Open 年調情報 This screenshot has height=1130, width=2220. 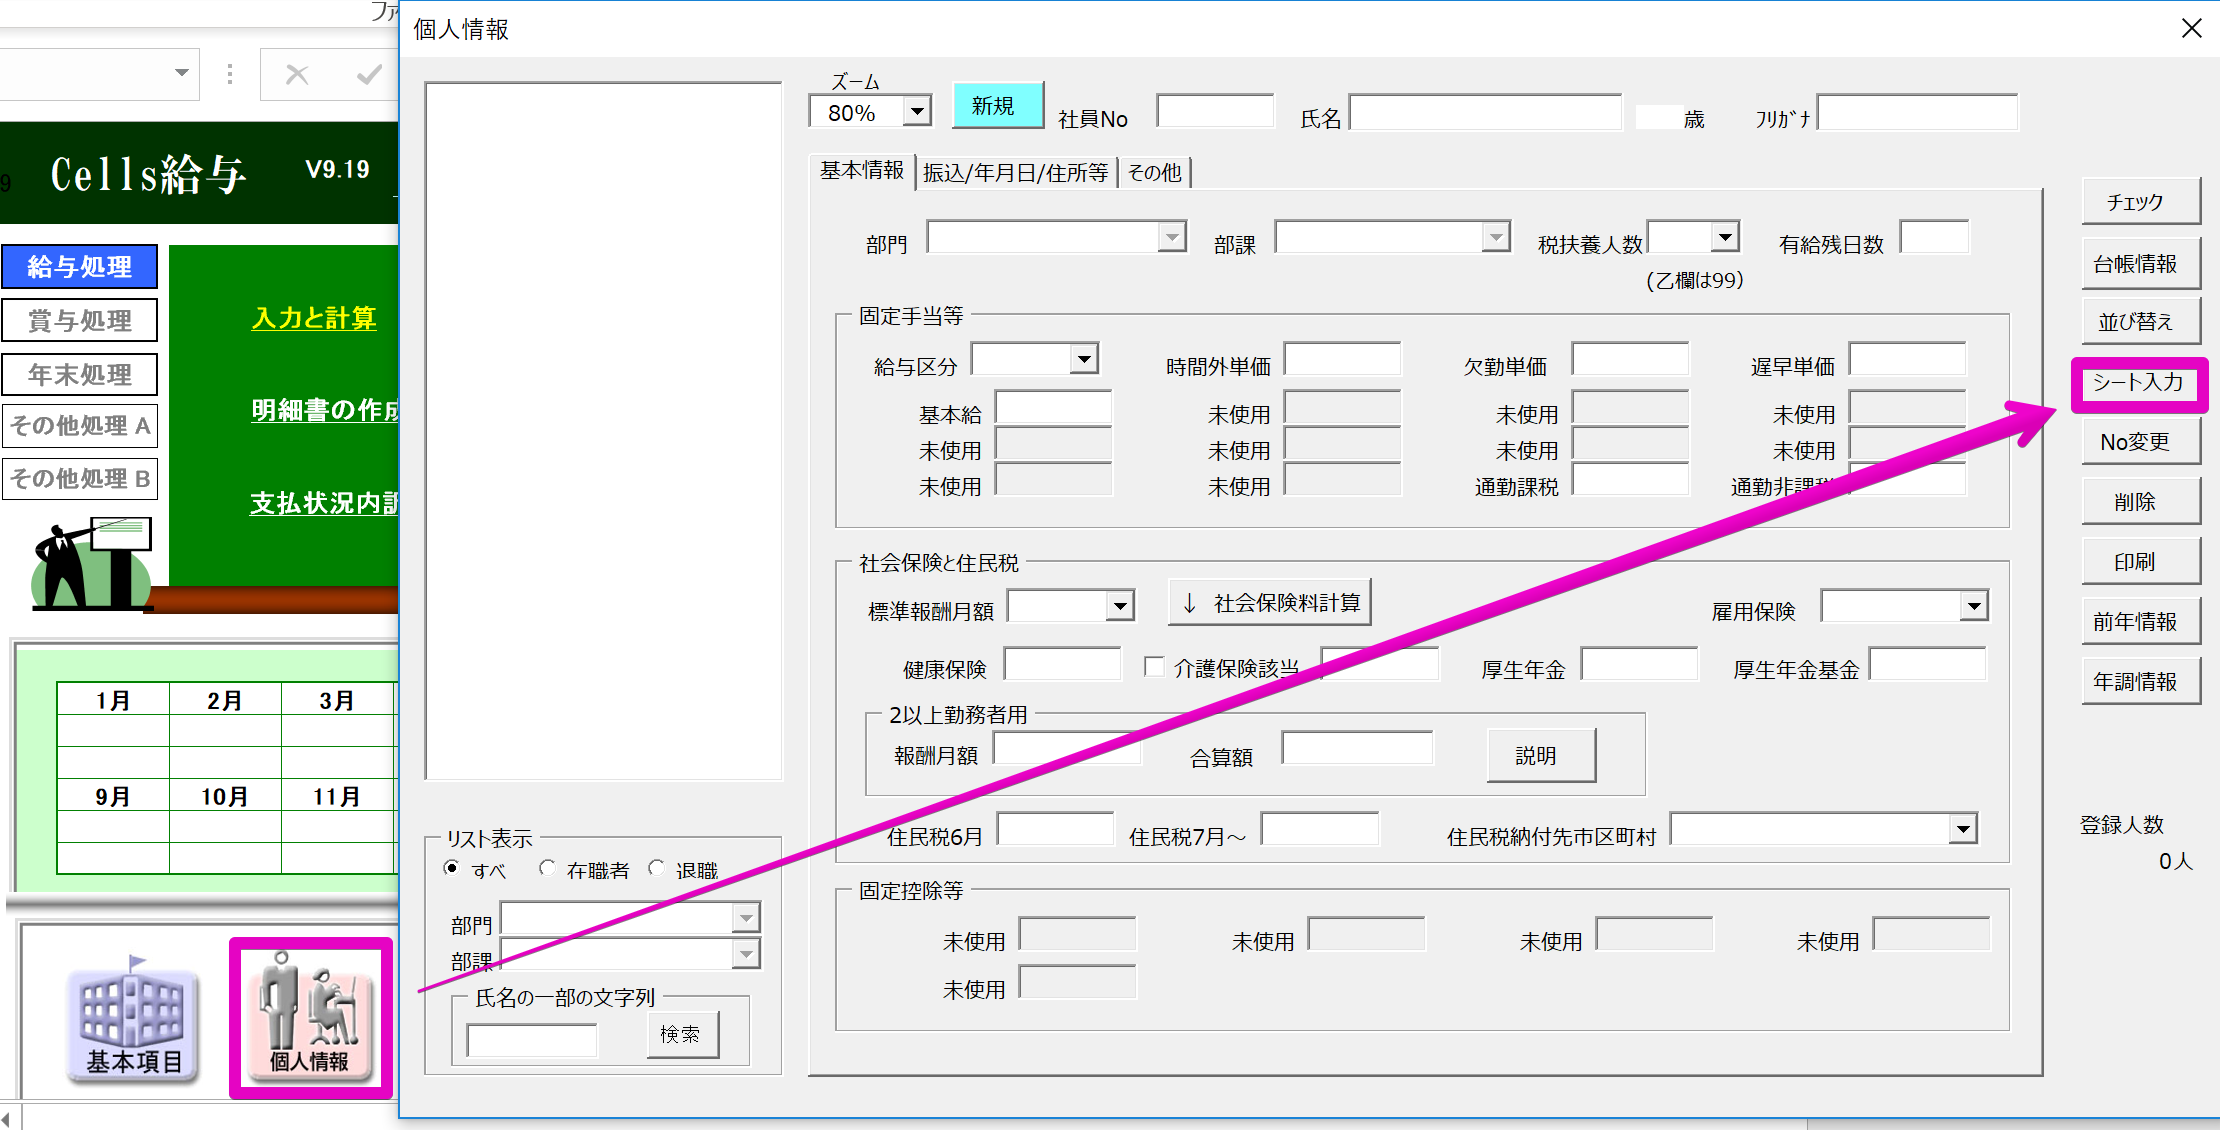point(2140,681)
